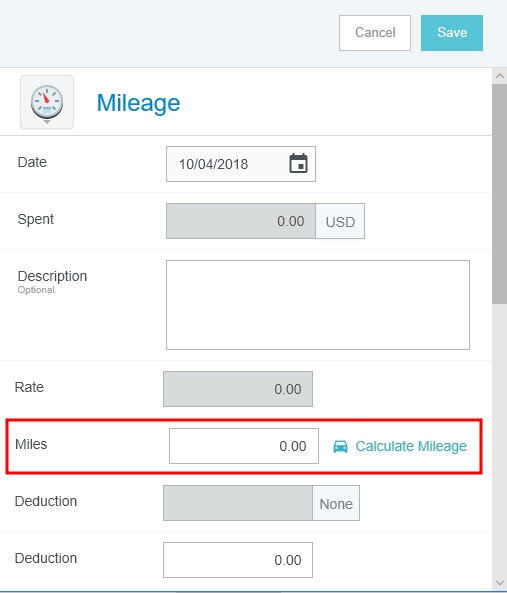Expand the category dropdown arrow under gauge icon
507x593 pixels.
47,122
